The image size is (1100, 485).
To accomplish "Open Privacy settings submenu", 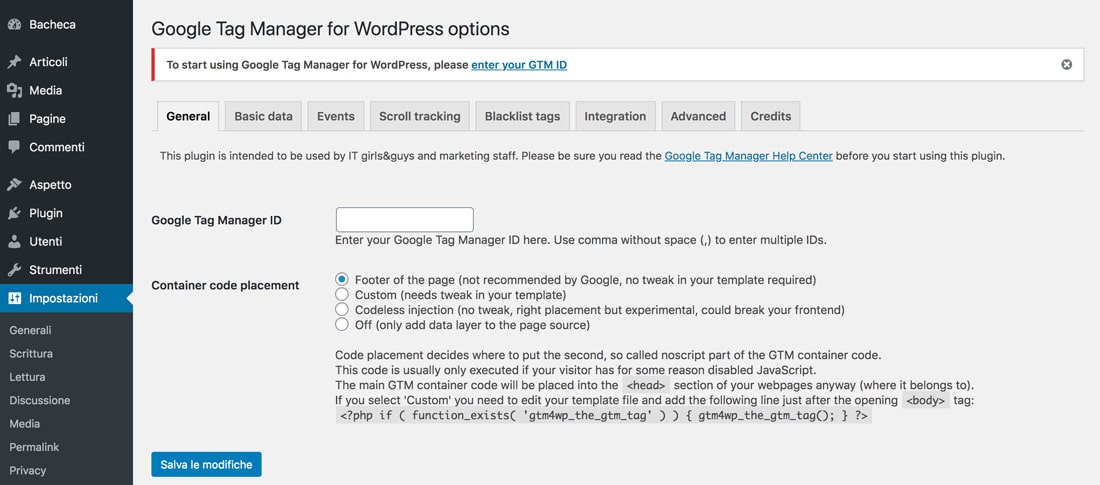I will tap(27, 470).
